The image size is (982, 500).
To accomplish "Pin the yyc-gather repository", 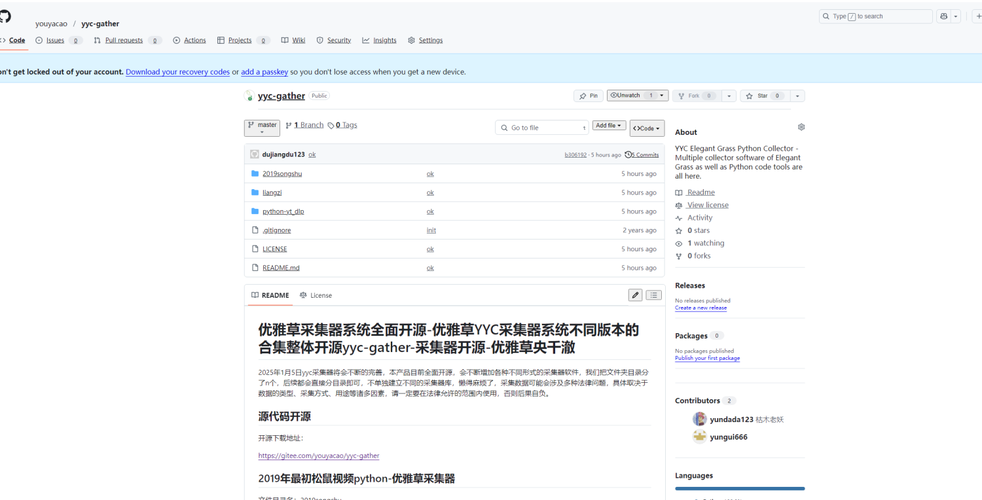I will [589, 96].
